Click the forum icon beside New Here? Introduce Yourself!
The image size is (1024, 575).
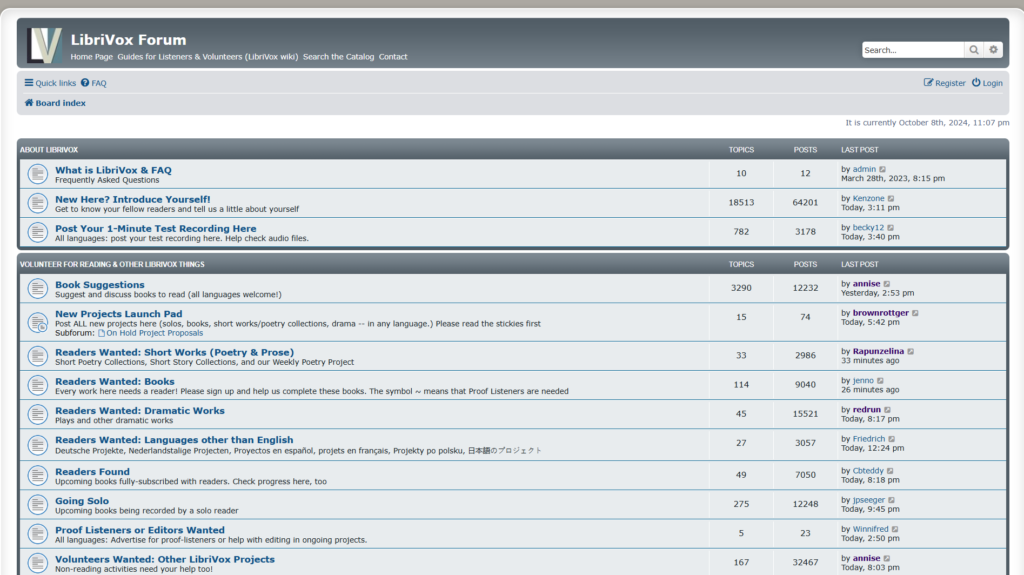(38, 203)
